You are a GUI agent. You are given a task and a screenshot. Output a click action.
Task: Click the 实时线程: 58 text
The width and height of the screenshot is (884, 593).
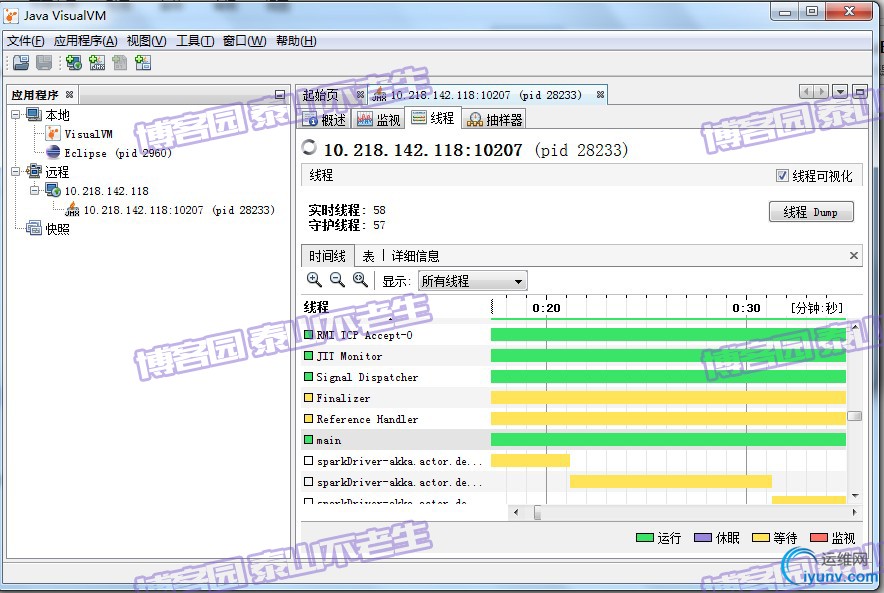(347, 210)
